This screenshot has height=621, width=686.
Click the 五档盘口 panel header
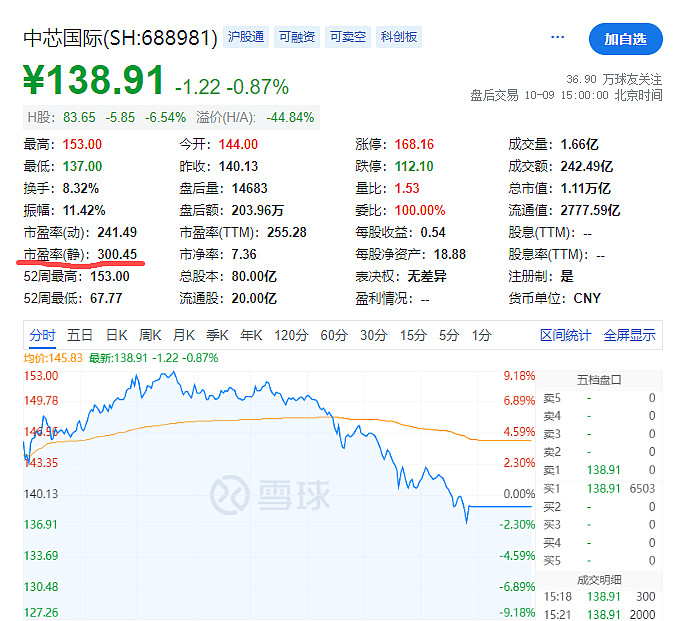[x=599, y=380]
